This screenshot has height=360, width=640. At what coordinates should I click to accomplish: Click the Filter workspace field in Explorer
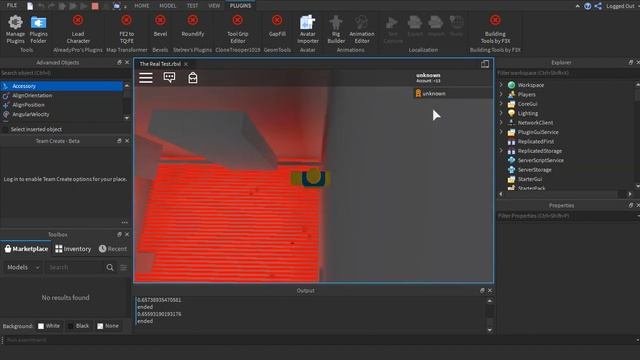[567, 73]
